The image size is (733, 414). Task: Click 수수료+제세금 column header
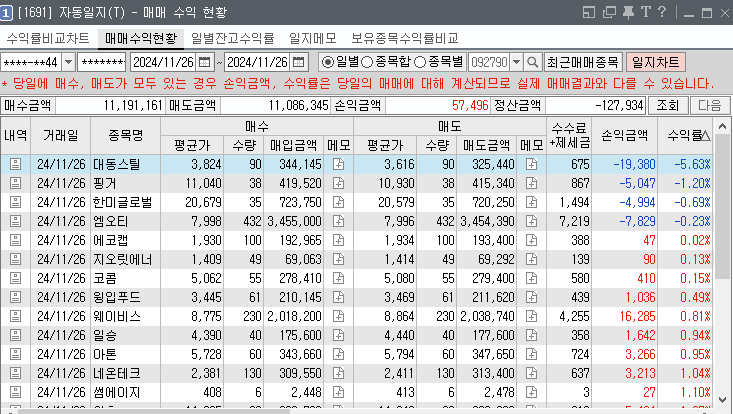coord(569,136)
